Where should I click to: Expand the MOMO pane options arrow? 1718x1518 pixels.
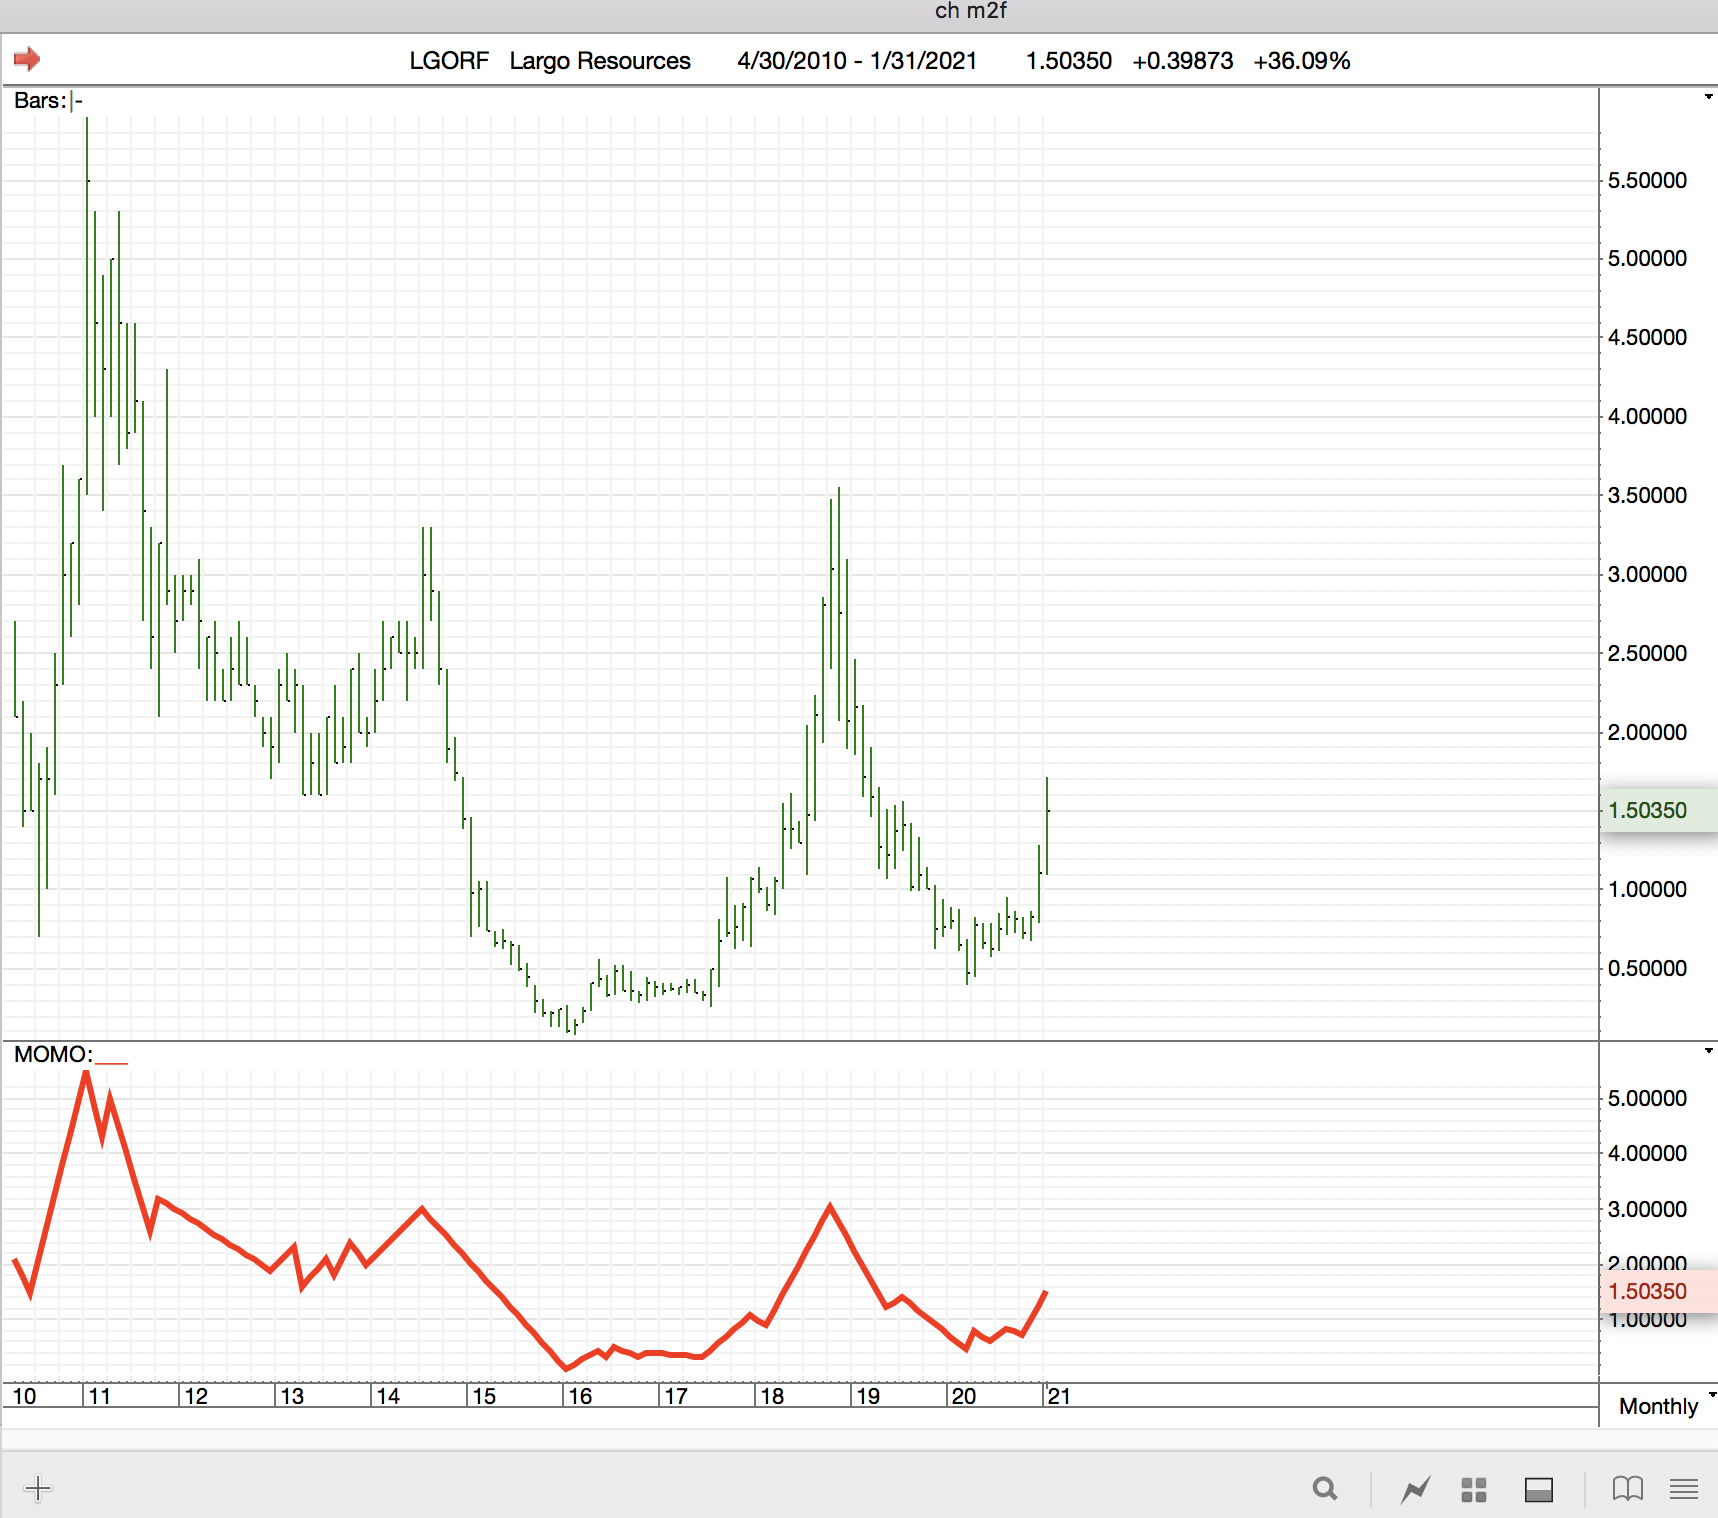click(x=1708, y=1050)
